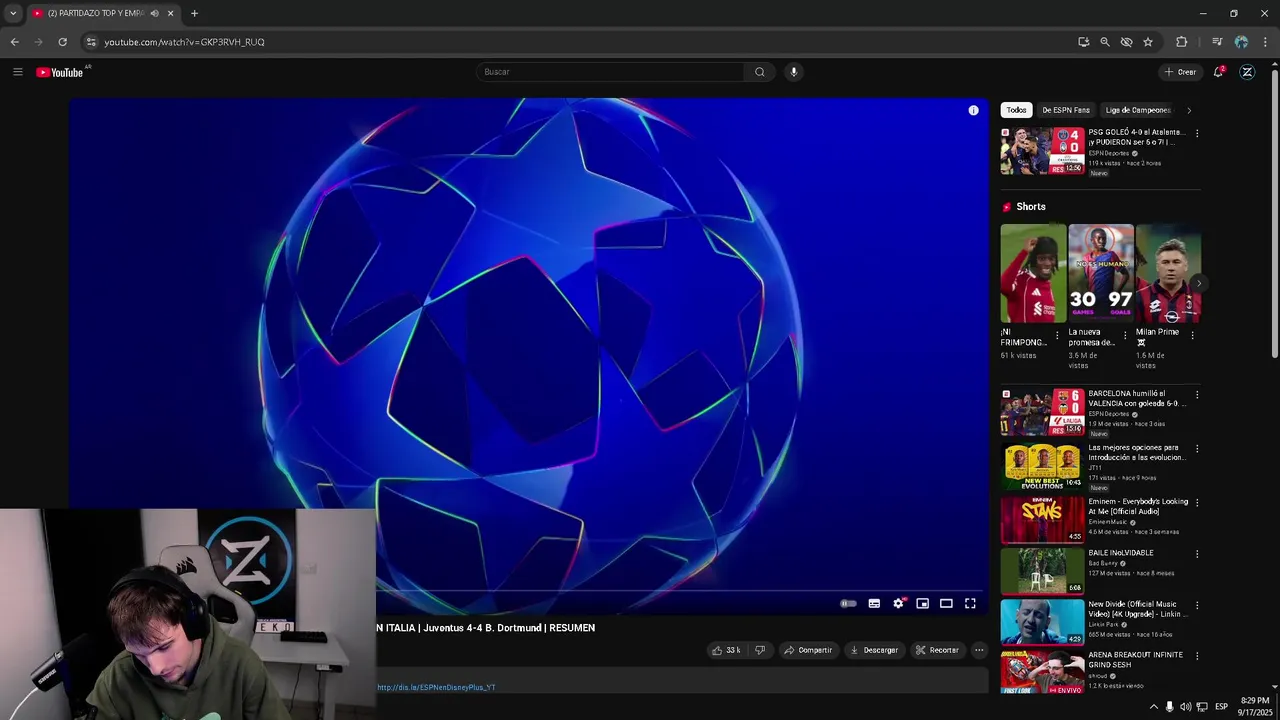Image resolution: width=1280 pixels, height=720 pixels.
Task: Open options for BAILE INoLVIDABLE video
Action: (x=1197, y=554)
